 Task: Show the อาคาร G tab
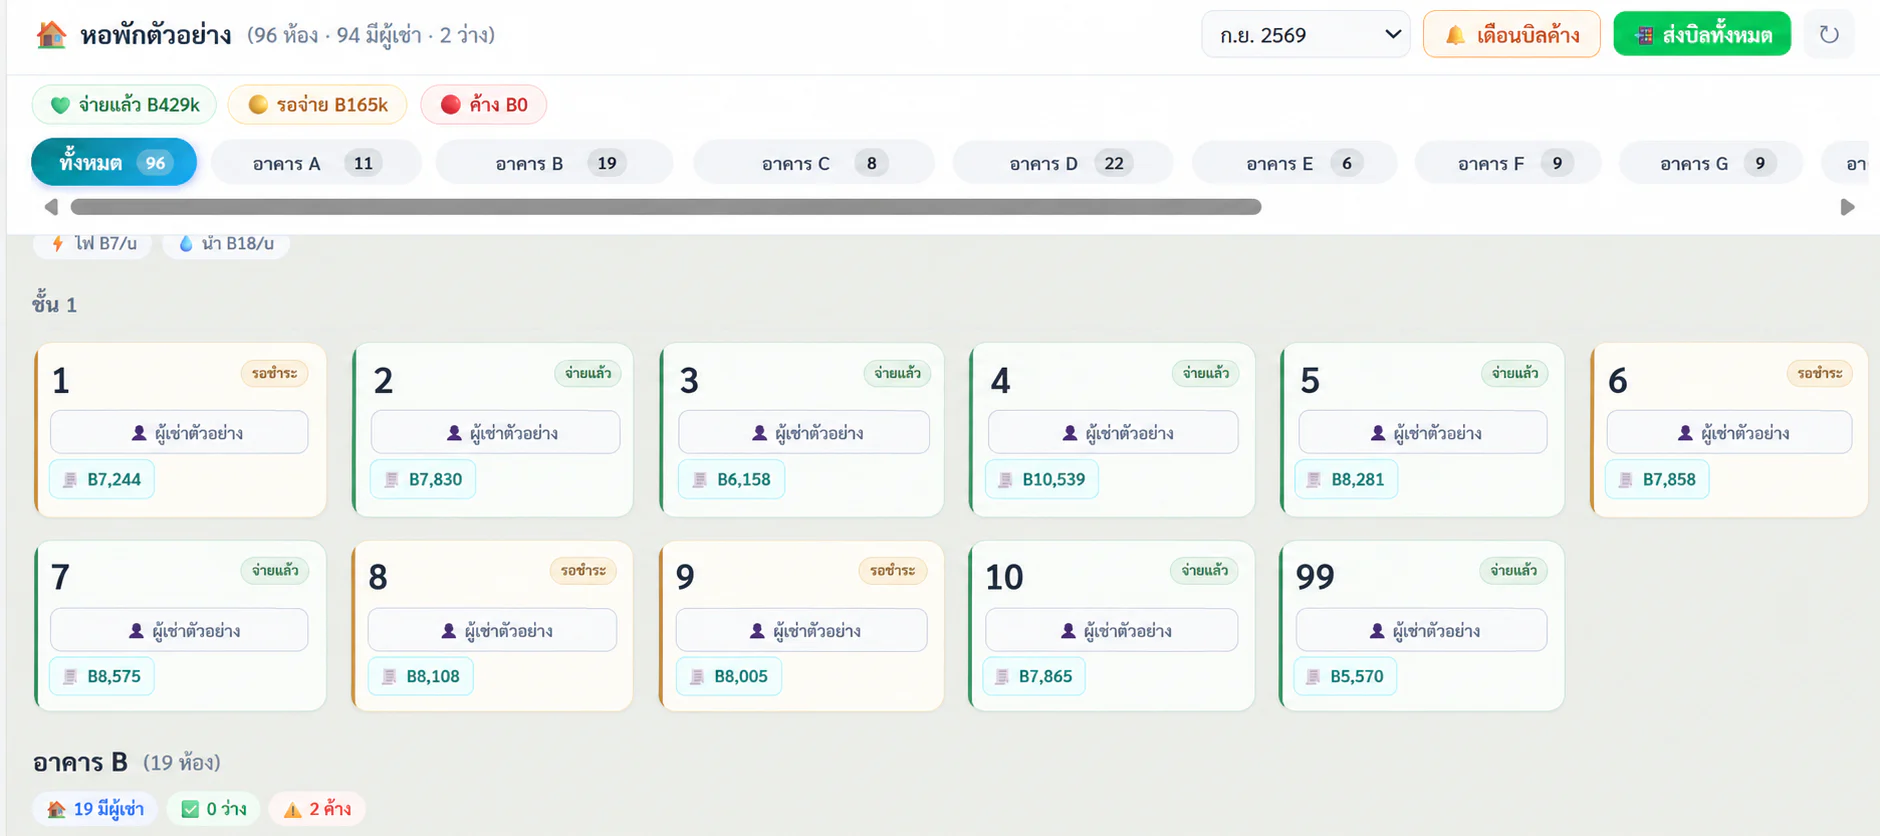coord(1711,163)
